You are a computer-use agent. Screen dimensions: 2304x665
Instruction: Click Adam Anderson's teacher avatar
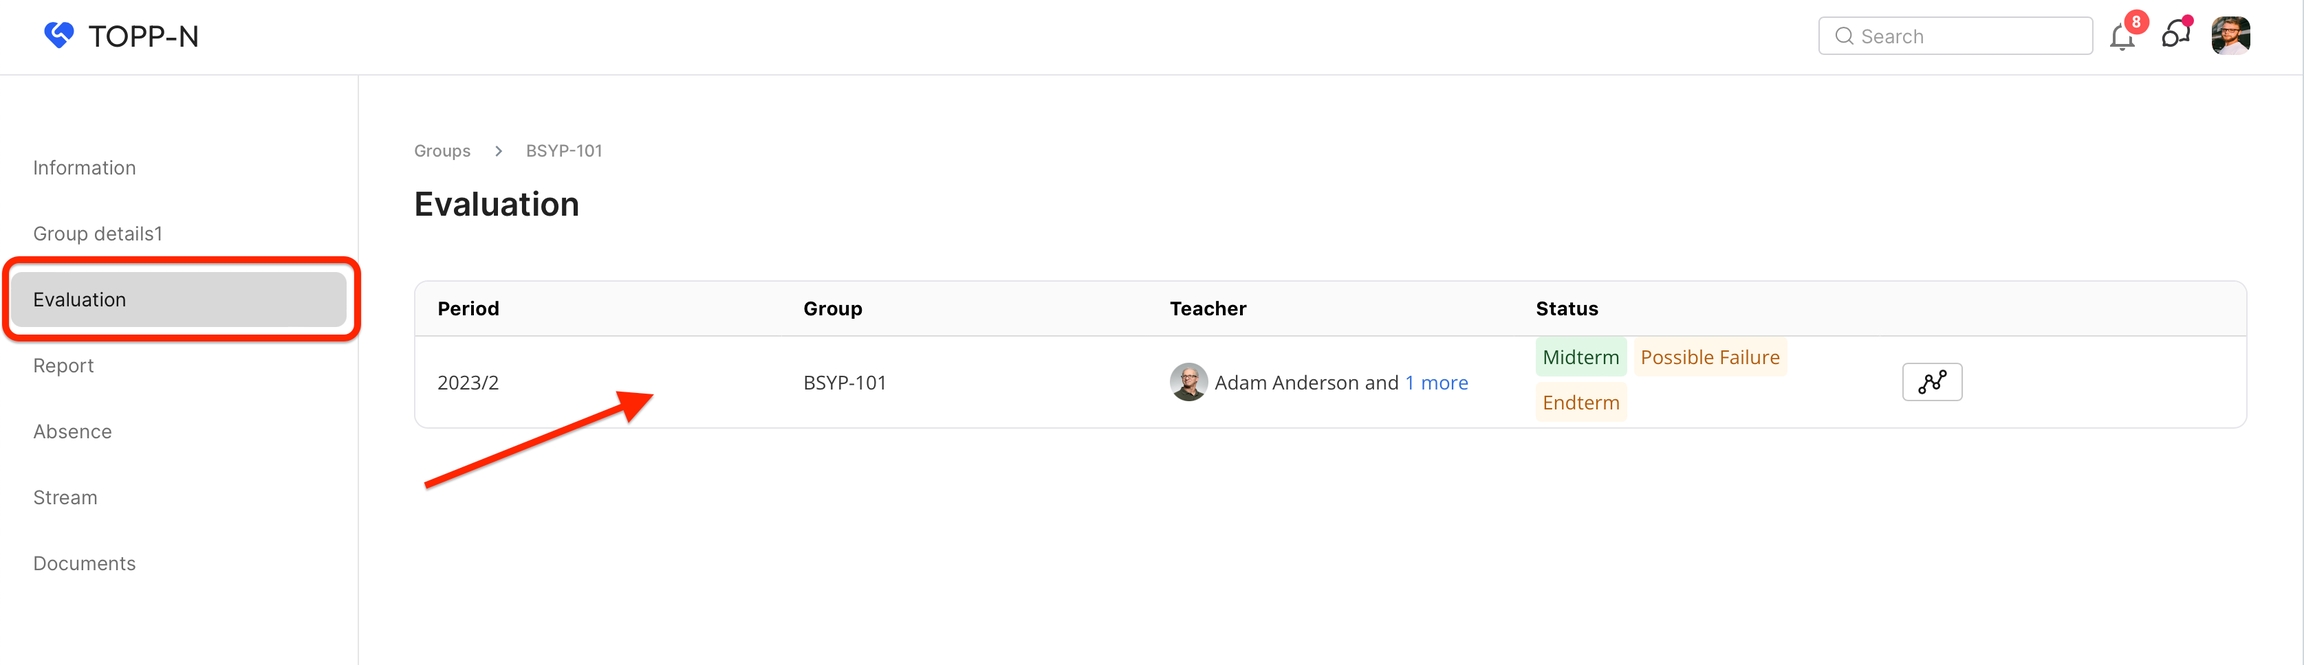[1188, 382]
